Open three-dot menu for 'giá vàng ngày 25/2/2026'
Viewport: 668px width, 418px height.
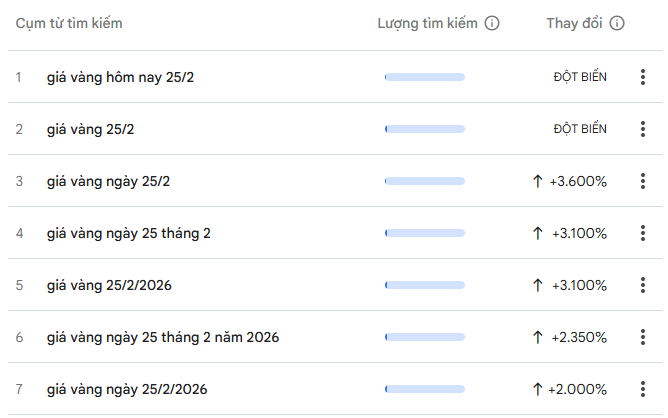[643, 389]
